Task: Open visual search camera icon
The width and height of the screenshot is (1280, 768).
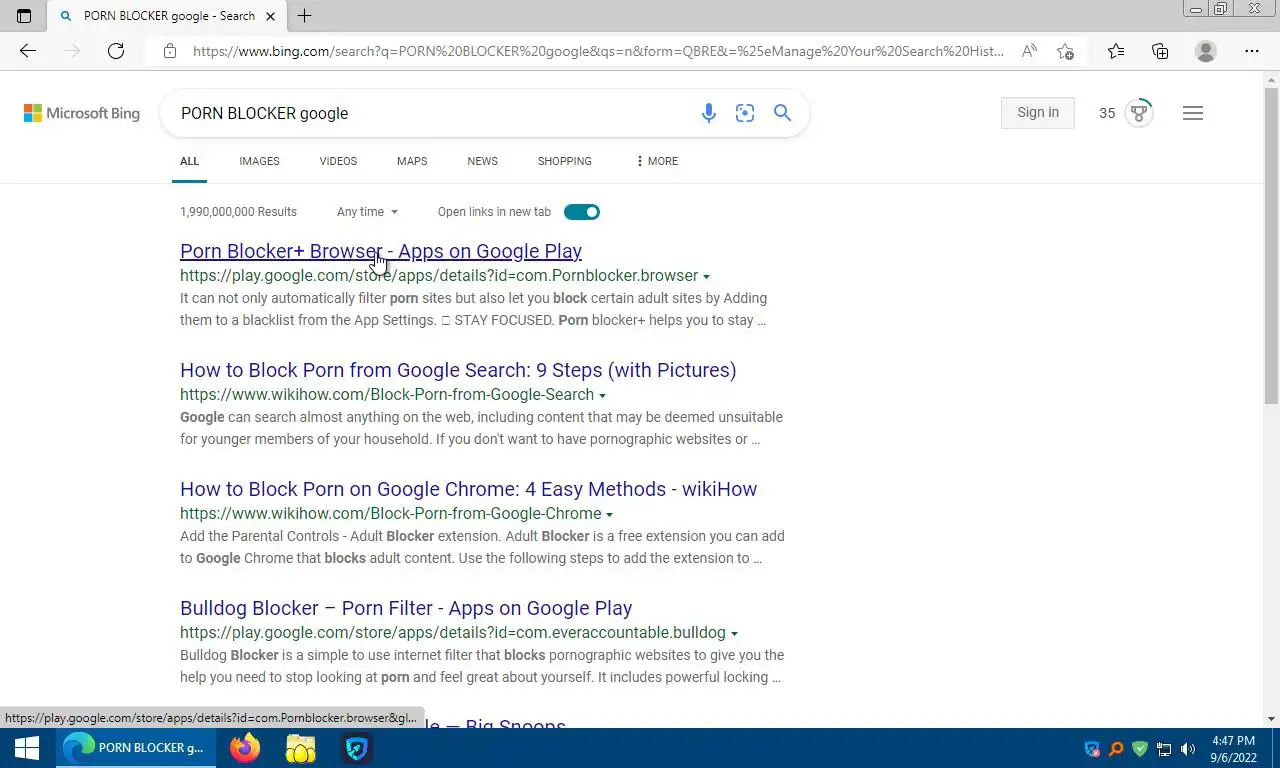Action: click(745, 113)
